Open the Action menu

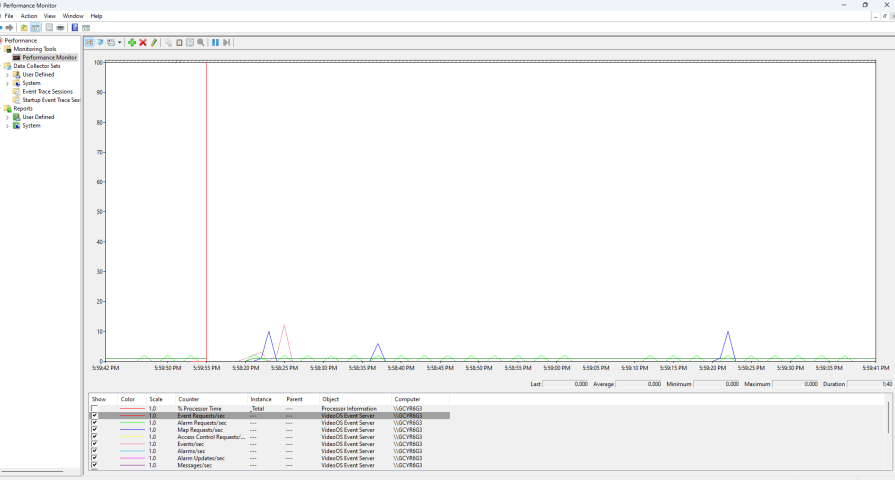coord(29,16)
